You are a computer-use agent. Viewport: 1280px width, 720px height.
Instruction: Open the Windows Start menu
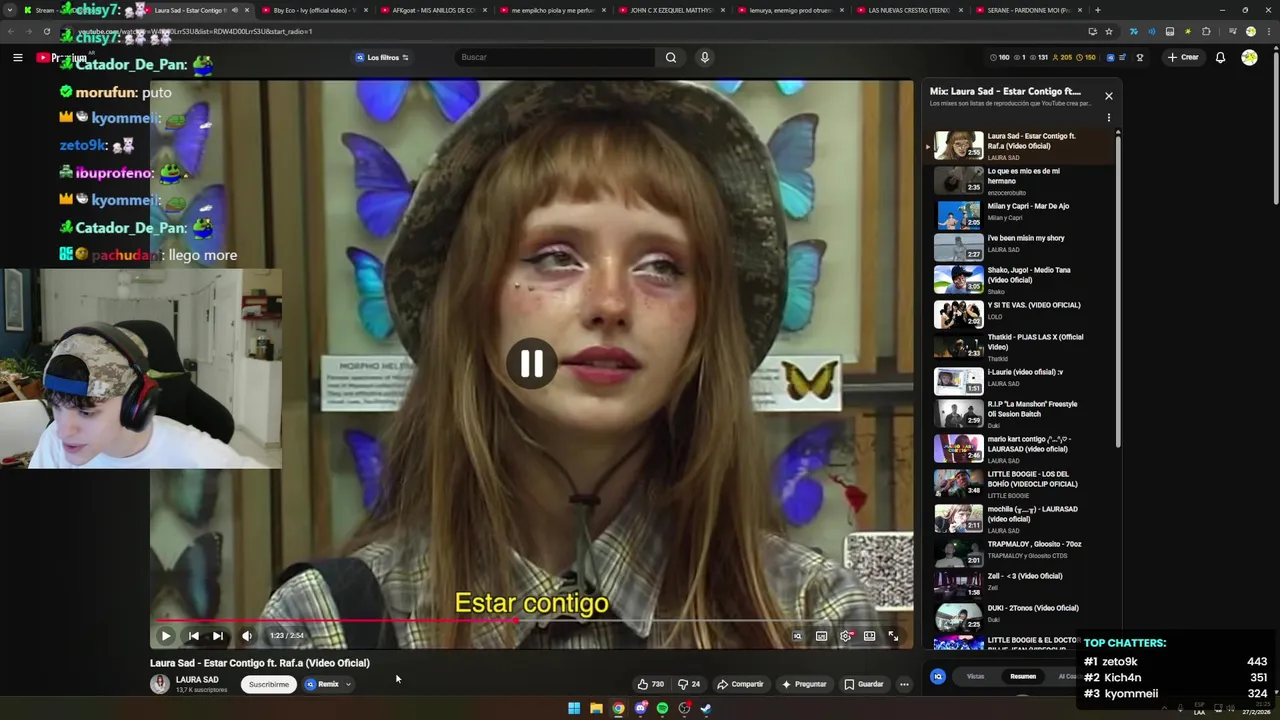coord(574,708)
